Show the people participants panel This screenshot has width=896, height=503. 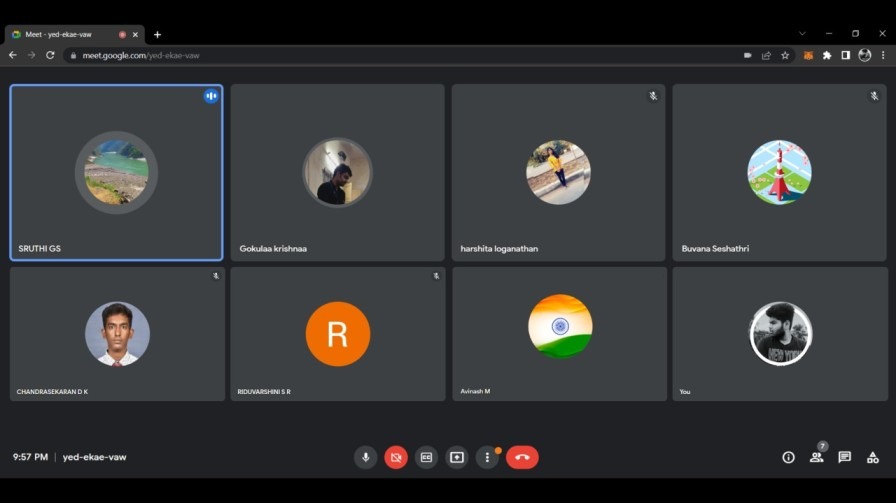click(816, 457)
